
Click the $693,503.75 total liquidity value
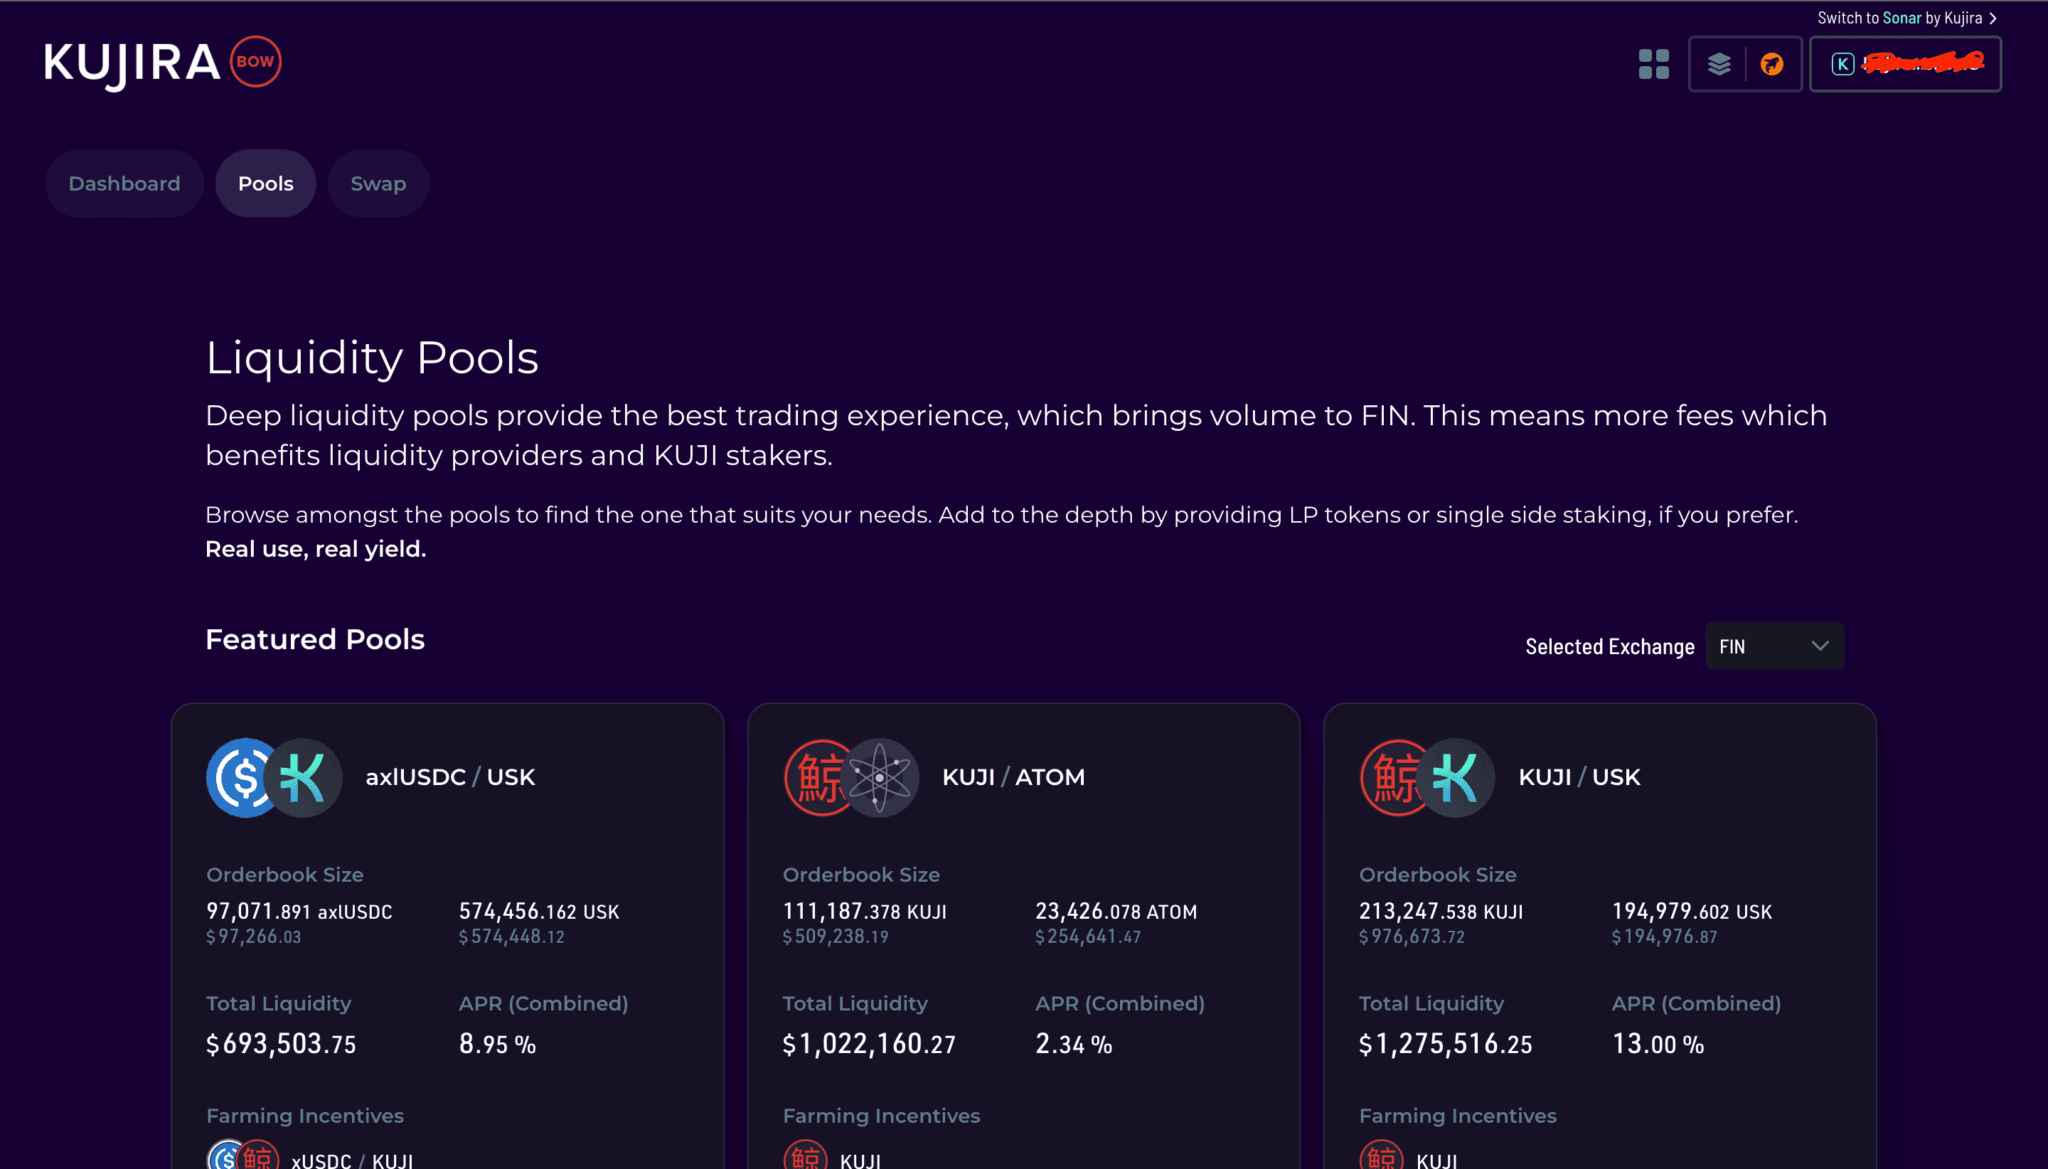(x=281, y=1044)
